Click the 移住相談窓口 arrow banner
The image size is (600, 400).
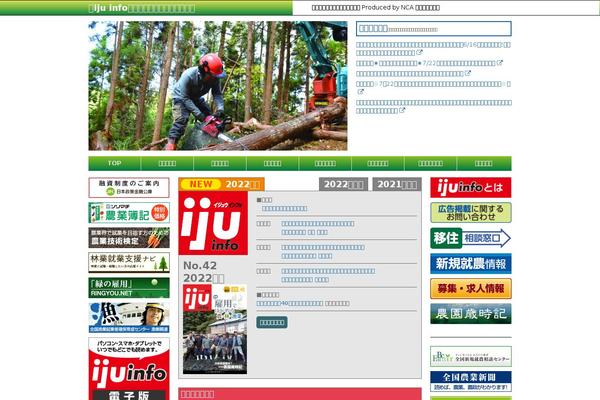click(x=471, y=238)
